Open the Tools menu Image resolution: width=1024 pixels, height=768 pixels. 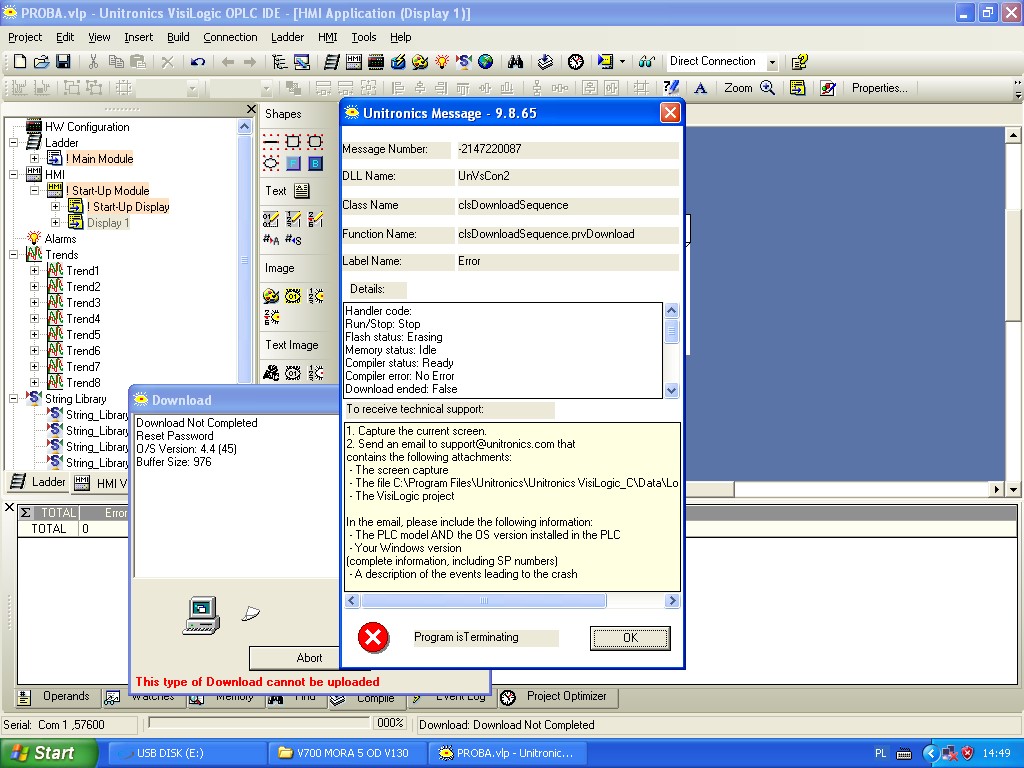[x=364, y=37]
